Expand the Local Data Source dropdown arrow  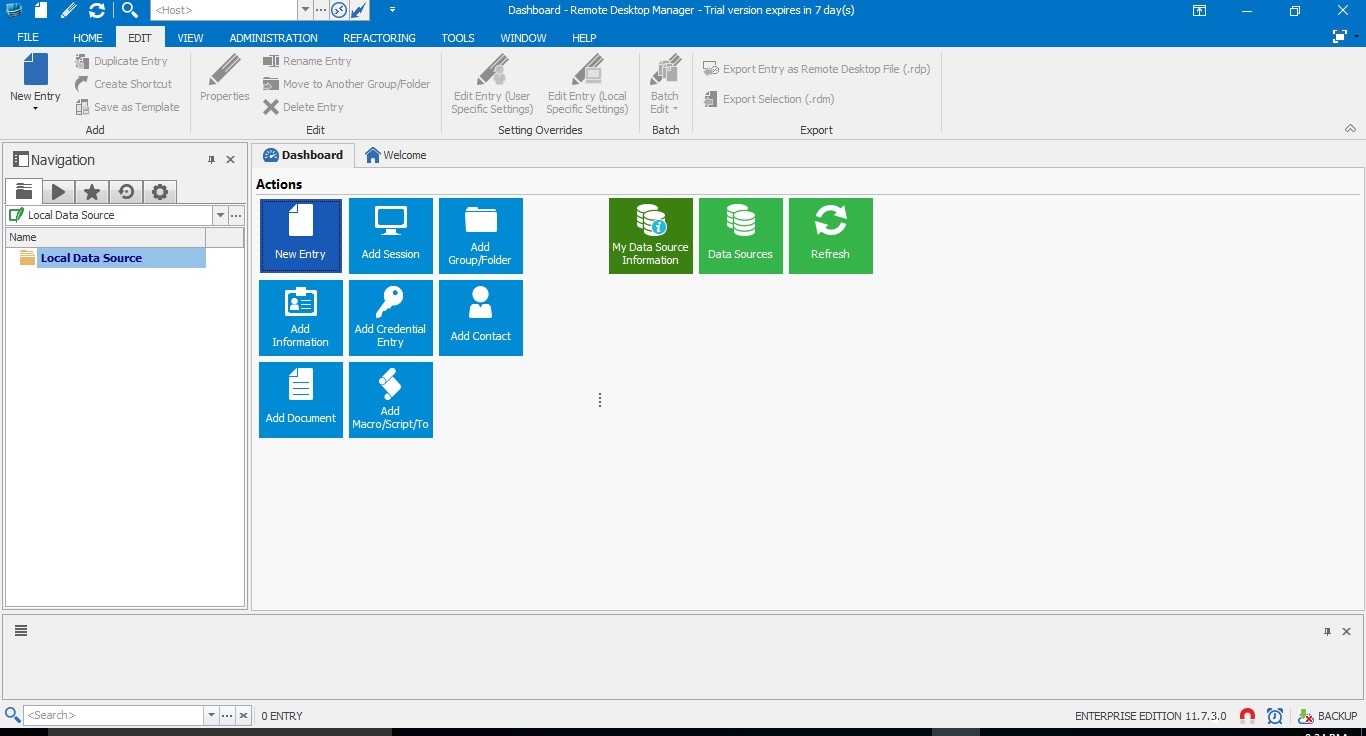[220, 215]
